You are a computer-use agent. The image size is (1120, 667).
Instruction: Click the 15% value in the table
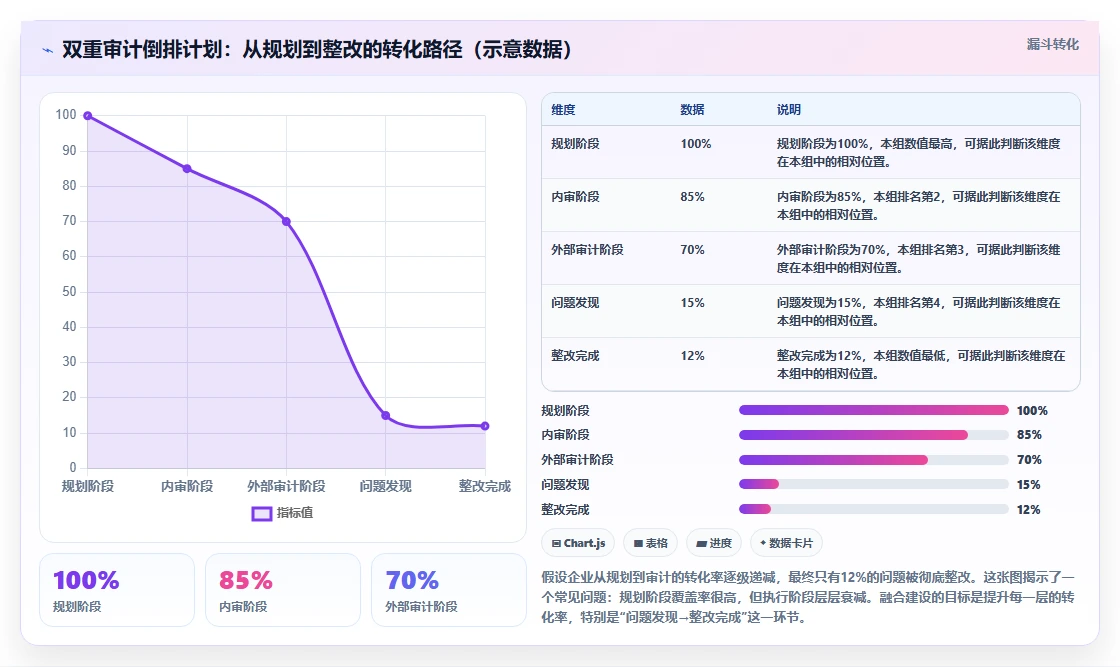[x=692, y=303]
